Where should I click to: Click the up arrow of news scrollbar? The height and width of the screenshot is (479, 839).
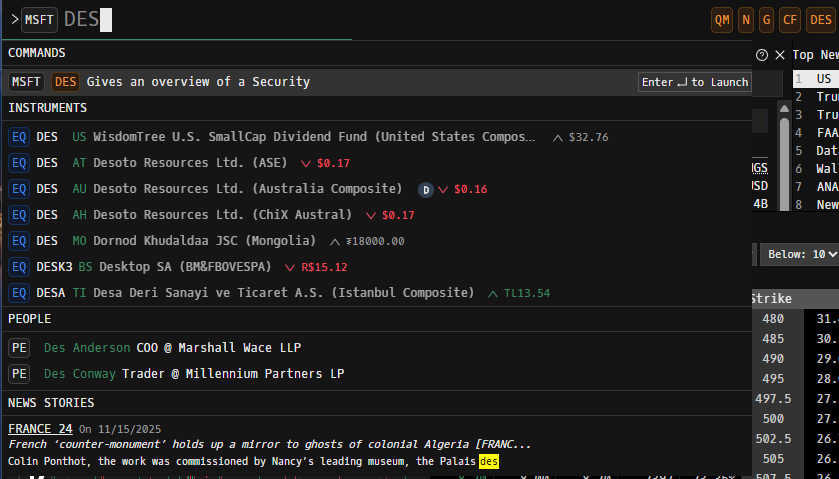784,108
